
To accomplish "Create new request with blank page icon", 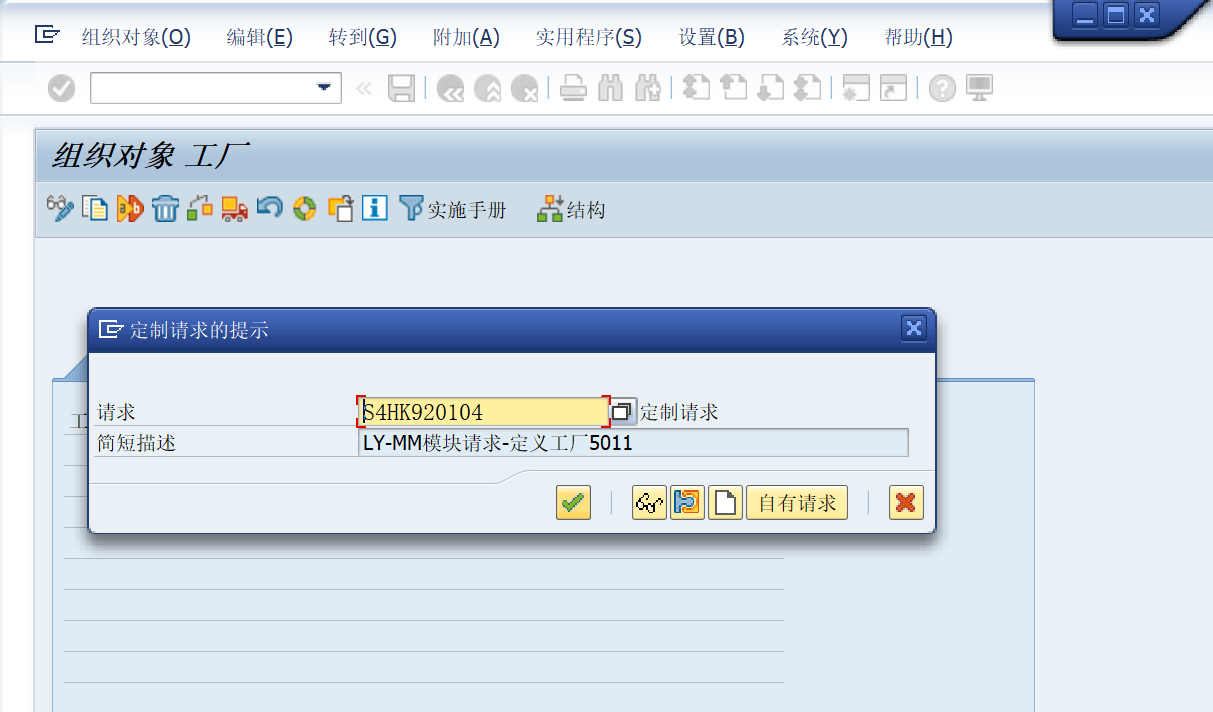I will [x=725, y=502].
